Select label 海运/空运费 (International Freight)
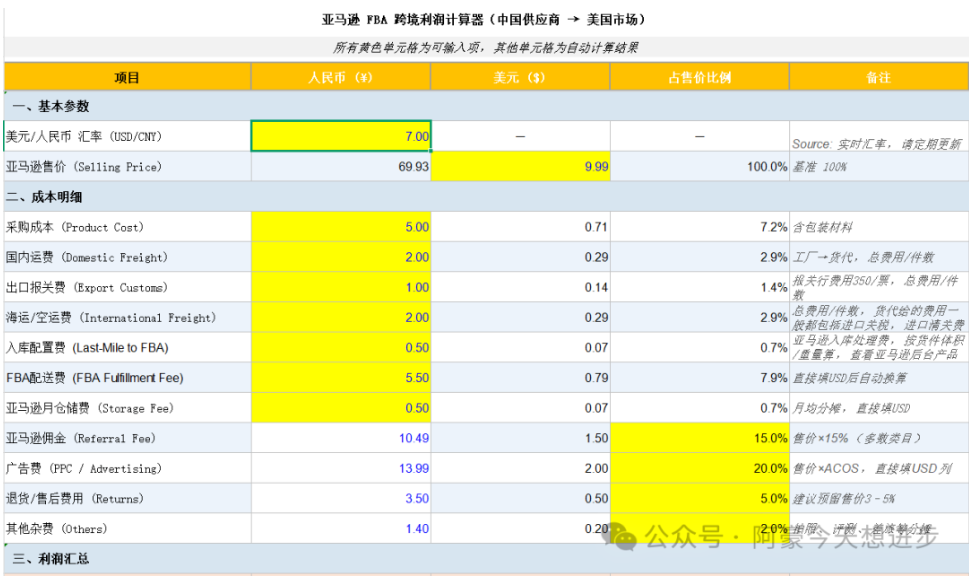Viewport: 969px width, 580px height. pyautogui.click(x=111, y=318)
